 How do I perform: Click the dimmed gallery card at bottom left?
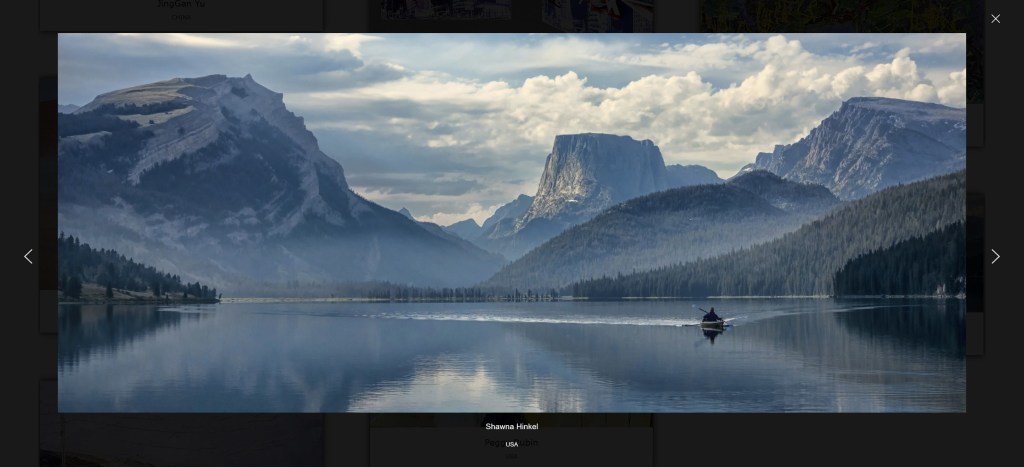180,440
